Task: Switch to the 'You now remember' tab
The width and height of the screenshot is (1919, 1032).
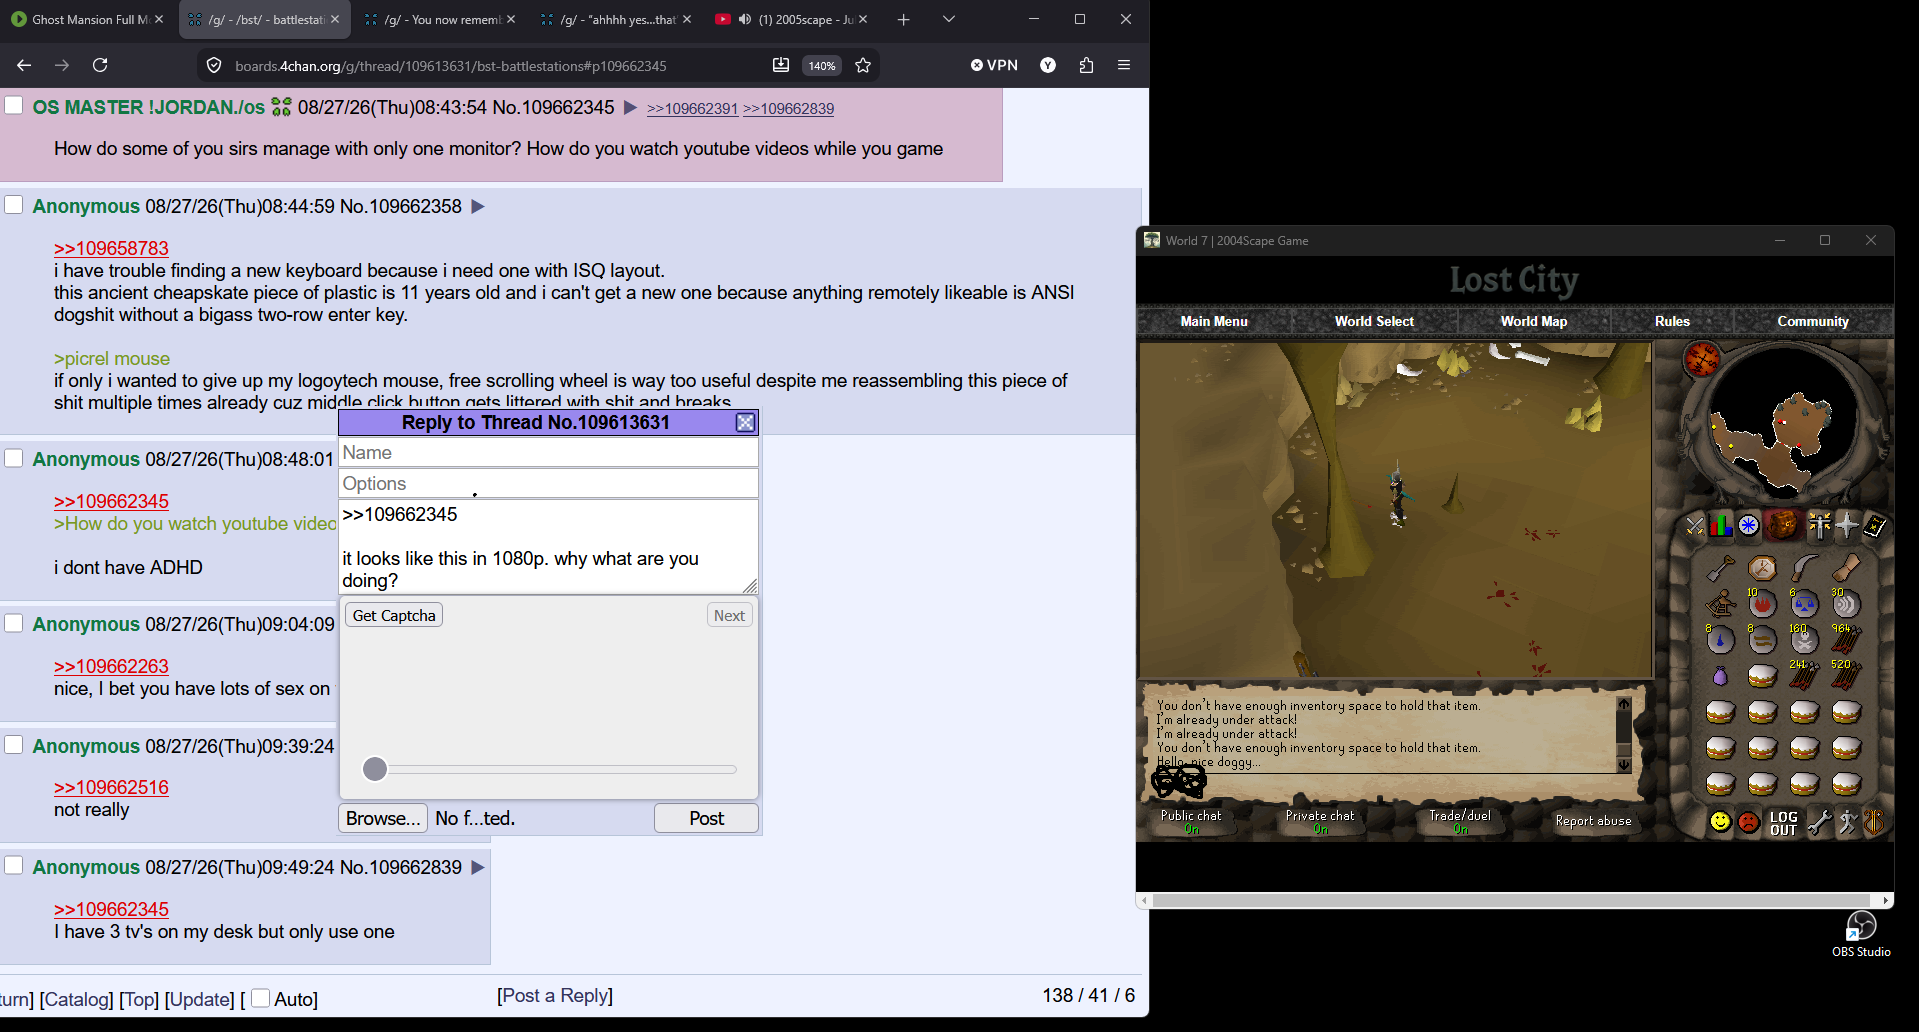Action: point(441,19)
